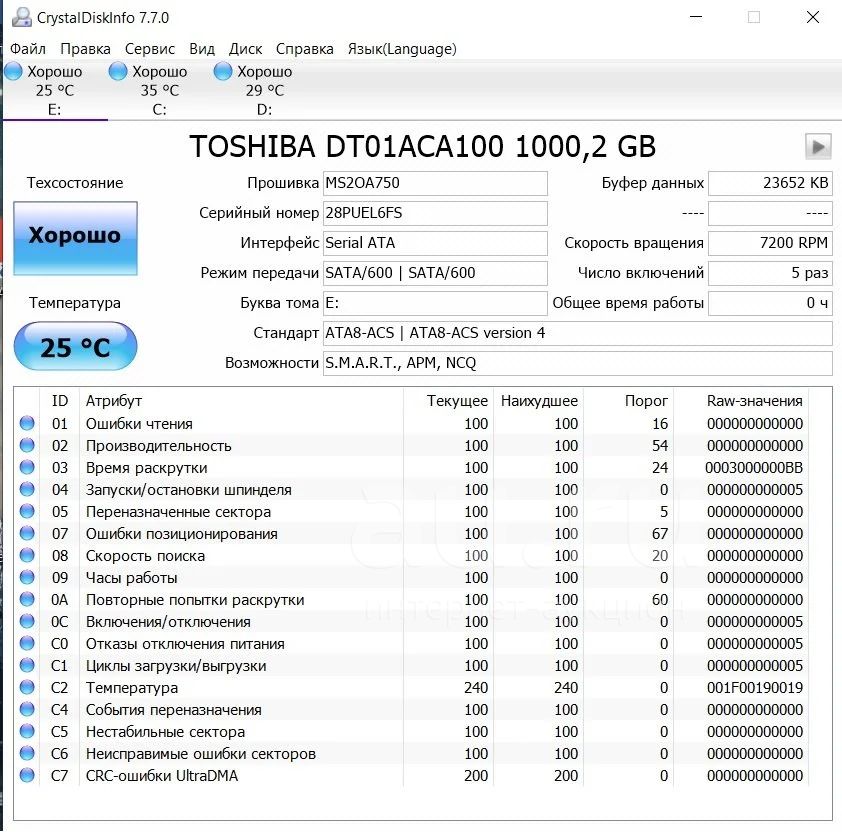
Task: Click the serial number field 28PUEL6FS
Action: tap(435, 213)
